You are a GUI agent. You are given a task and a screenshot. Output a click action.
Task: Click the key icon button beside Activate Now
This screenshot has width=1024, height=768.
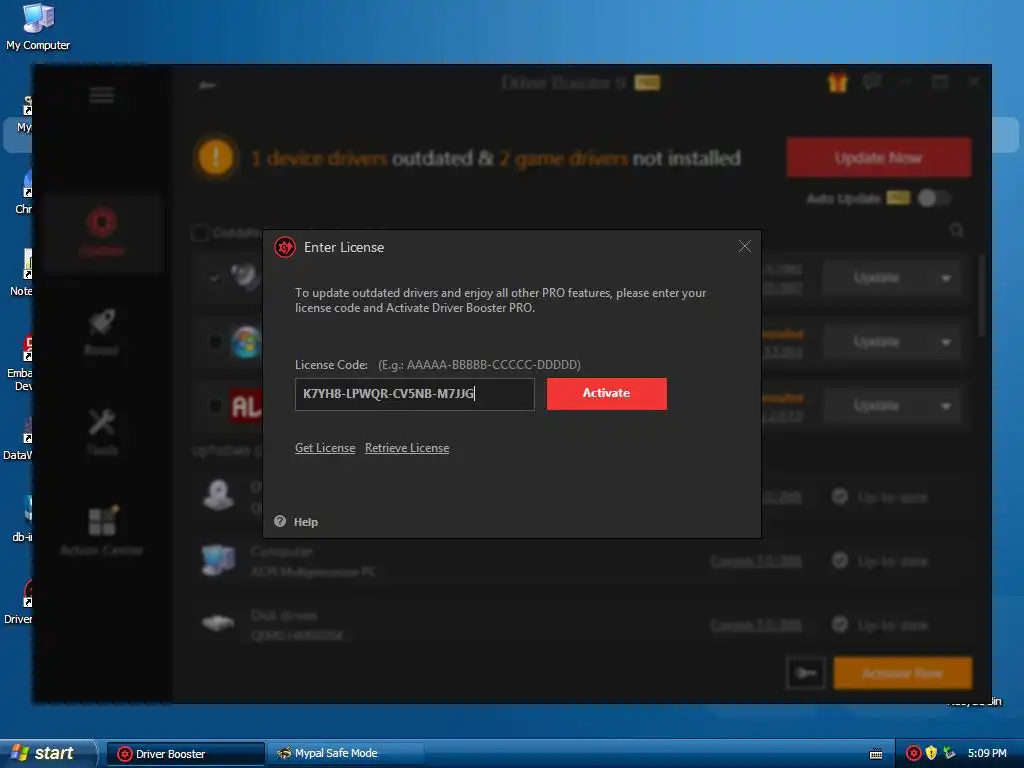point(807,673)
